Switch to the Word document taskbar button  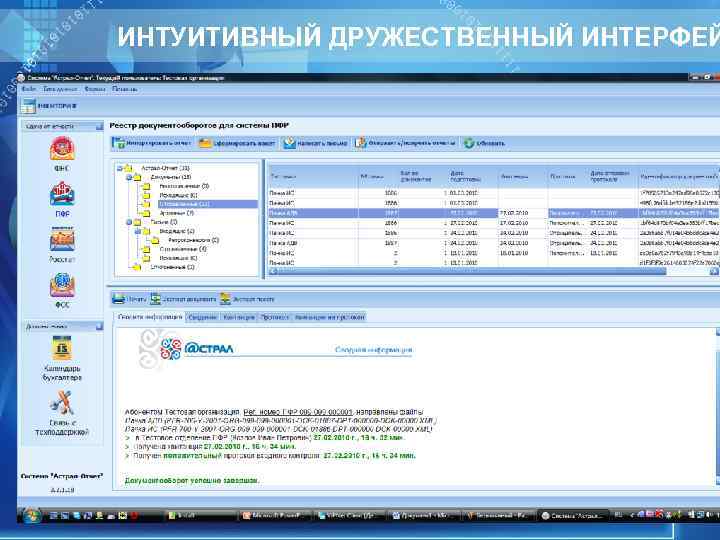pyautogui.click(x=423, y=516)
